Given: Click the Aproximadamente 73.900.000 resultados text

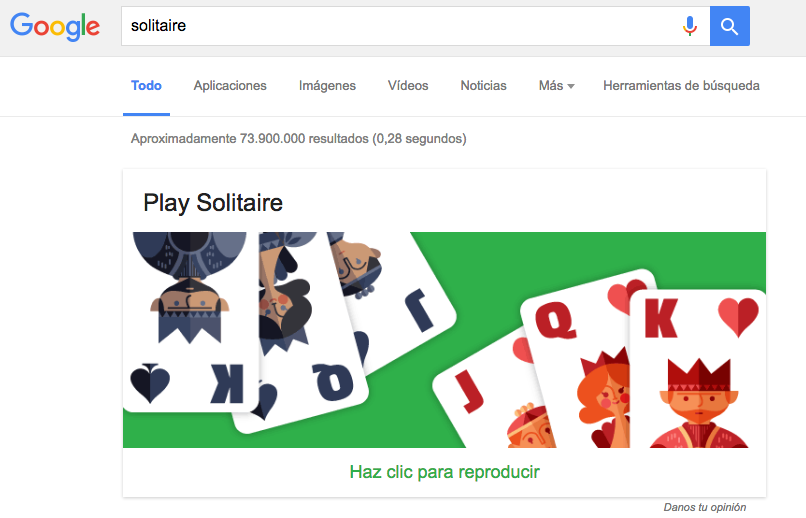Looking at the screenshot, I should pos(299,139).
